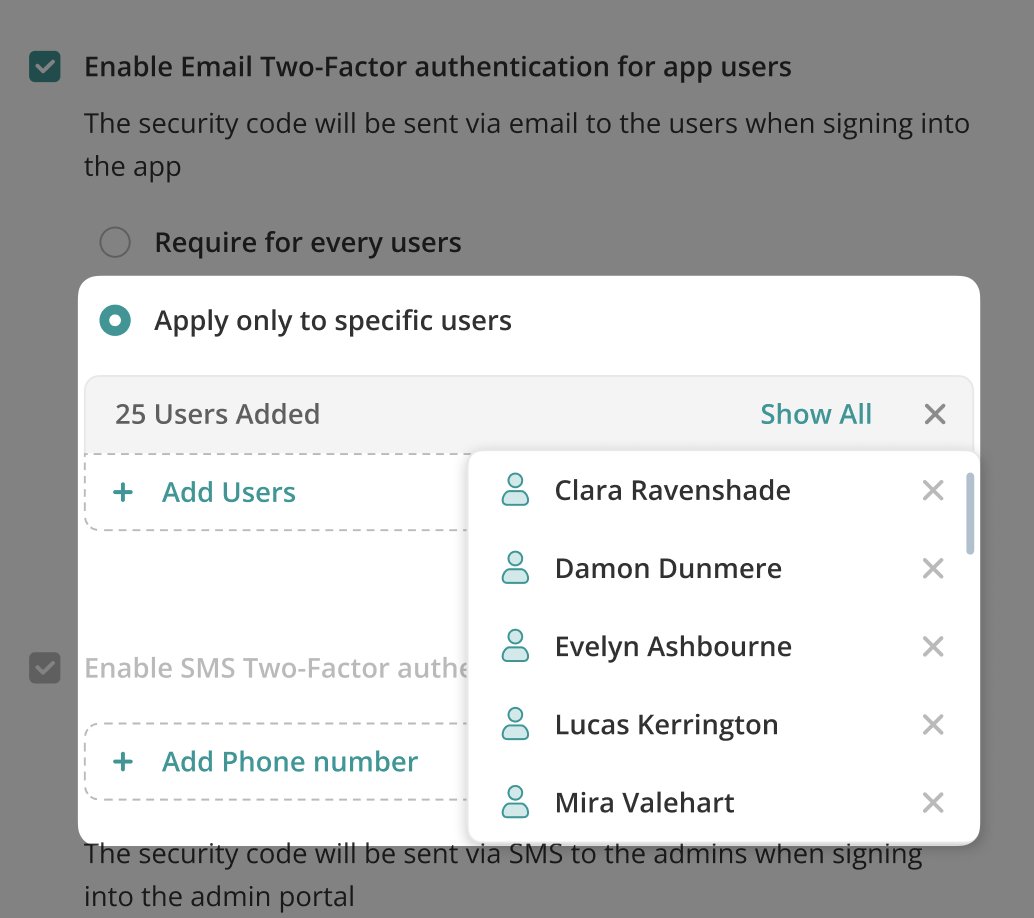Remove Clara Ravenshade from the user list
The height and width of the screenshot is (918, 1034).
click(933, 491)
